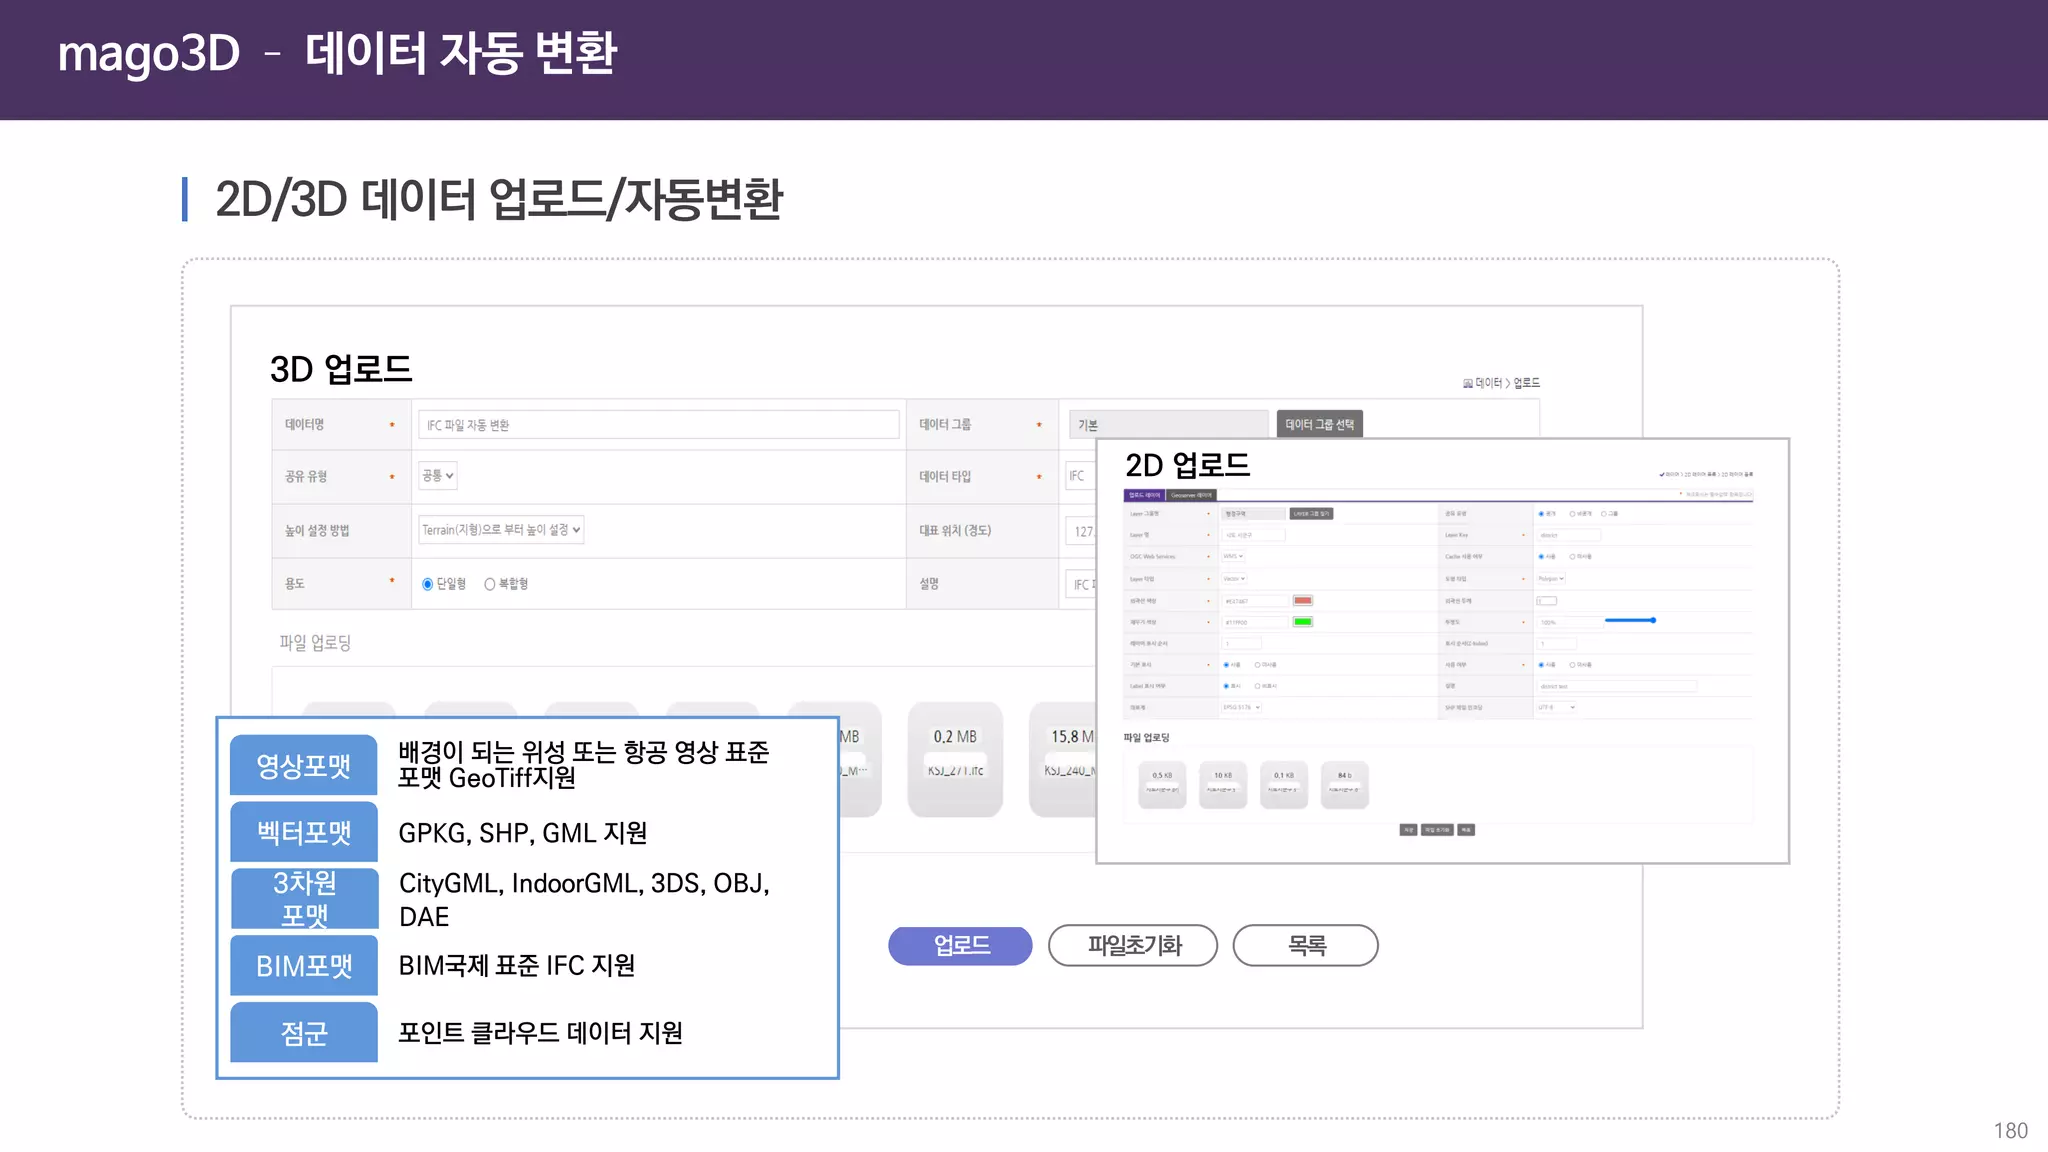Click the green fill color hex input
This screenshot has width=2048, height=1152.
pyautogui.click(x=1255, y=622)
